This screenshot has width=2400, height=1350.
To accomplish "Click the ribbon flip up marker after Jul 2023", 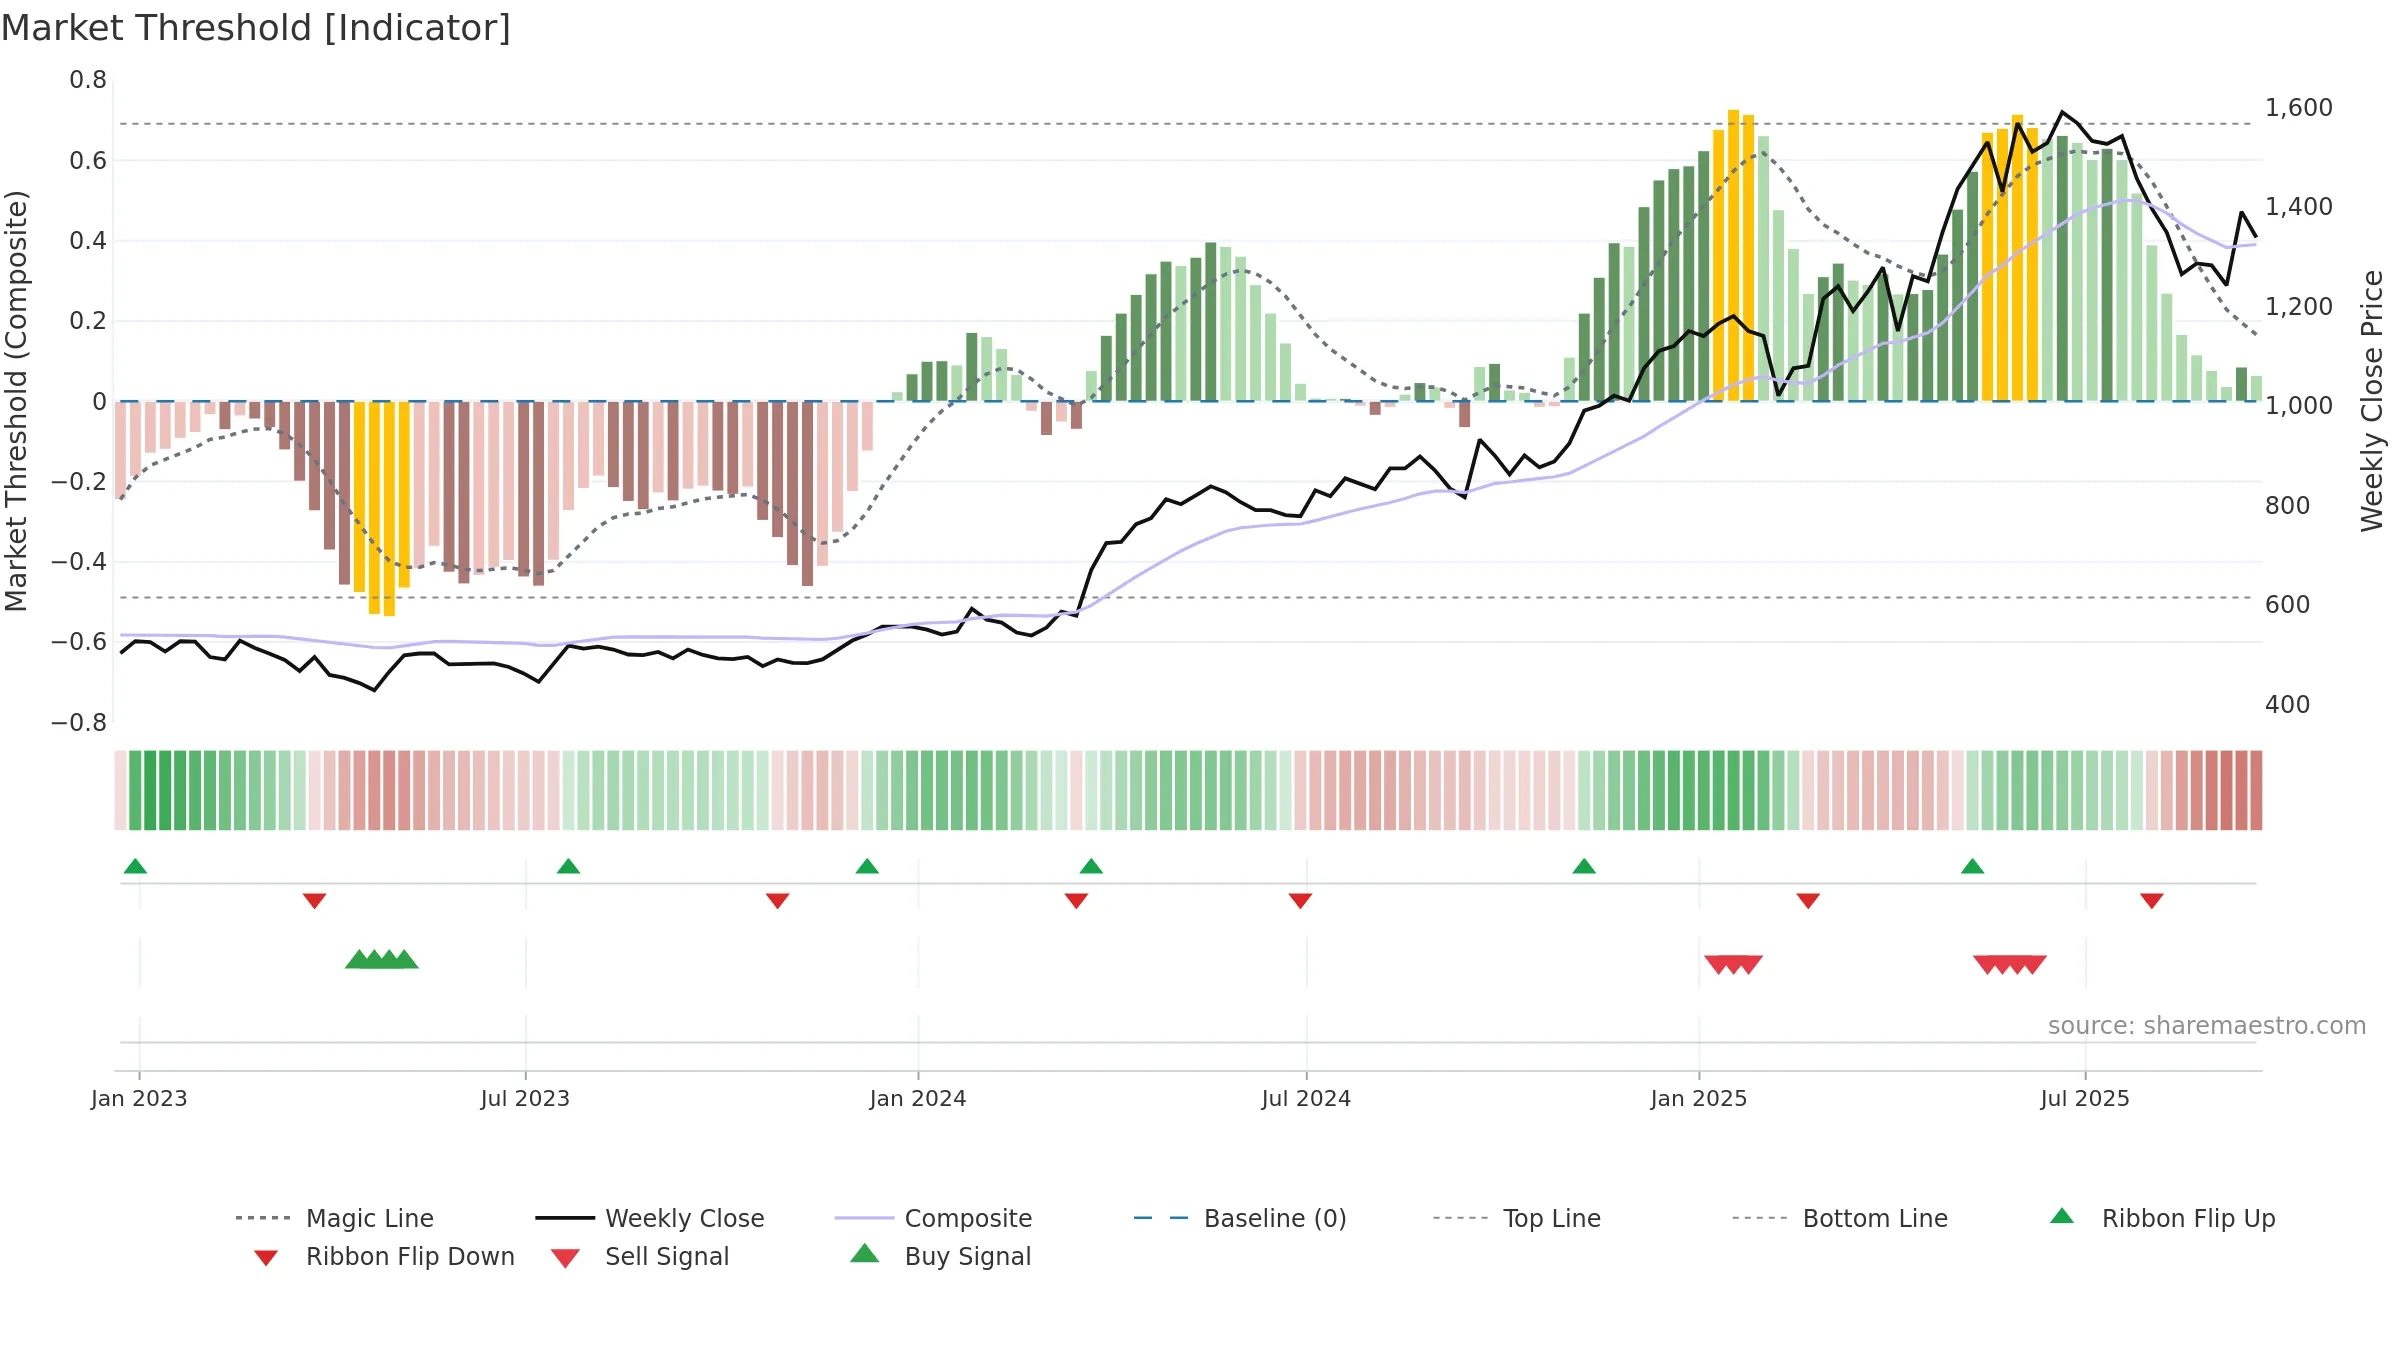I will click(568, 866).
